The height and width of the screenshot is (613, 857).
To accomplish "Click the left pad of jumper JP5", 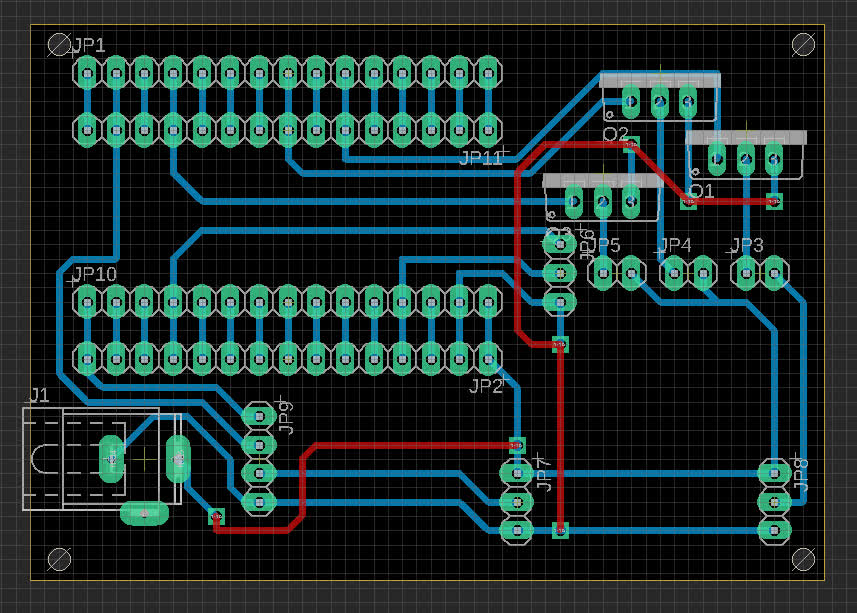I will [603, 273].
